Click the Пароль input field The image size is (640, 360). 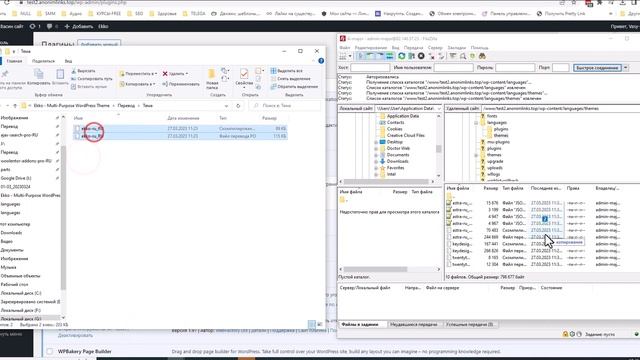tap(515, 68)
